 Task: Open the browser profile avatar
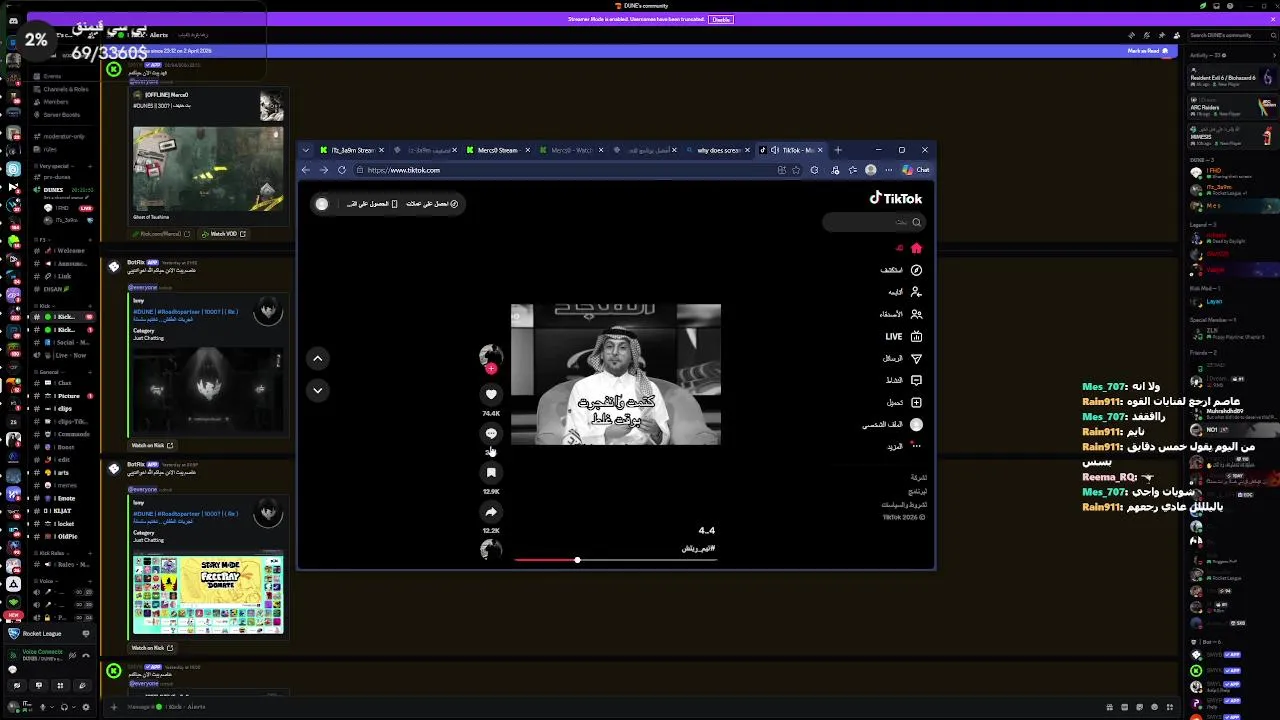[870, 170]
